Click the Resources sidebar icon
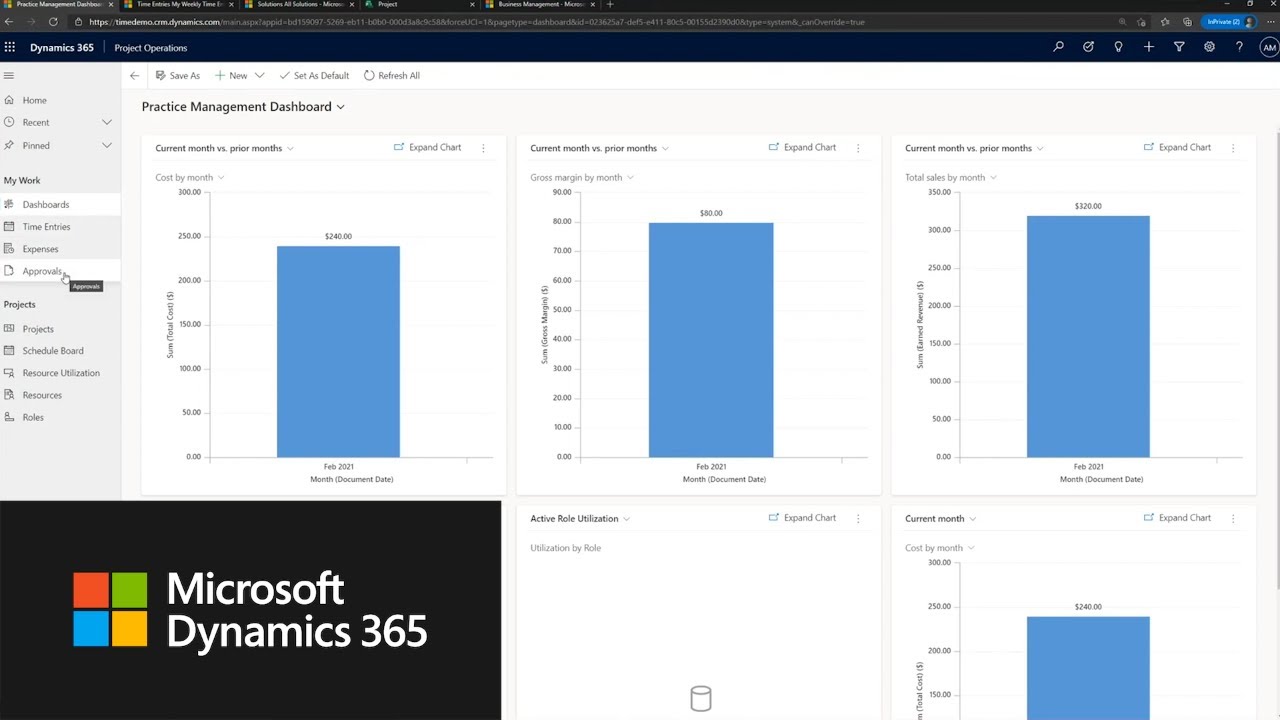Image resolution: width=1280 pixels, height=720 pixels. coord(9,394)
